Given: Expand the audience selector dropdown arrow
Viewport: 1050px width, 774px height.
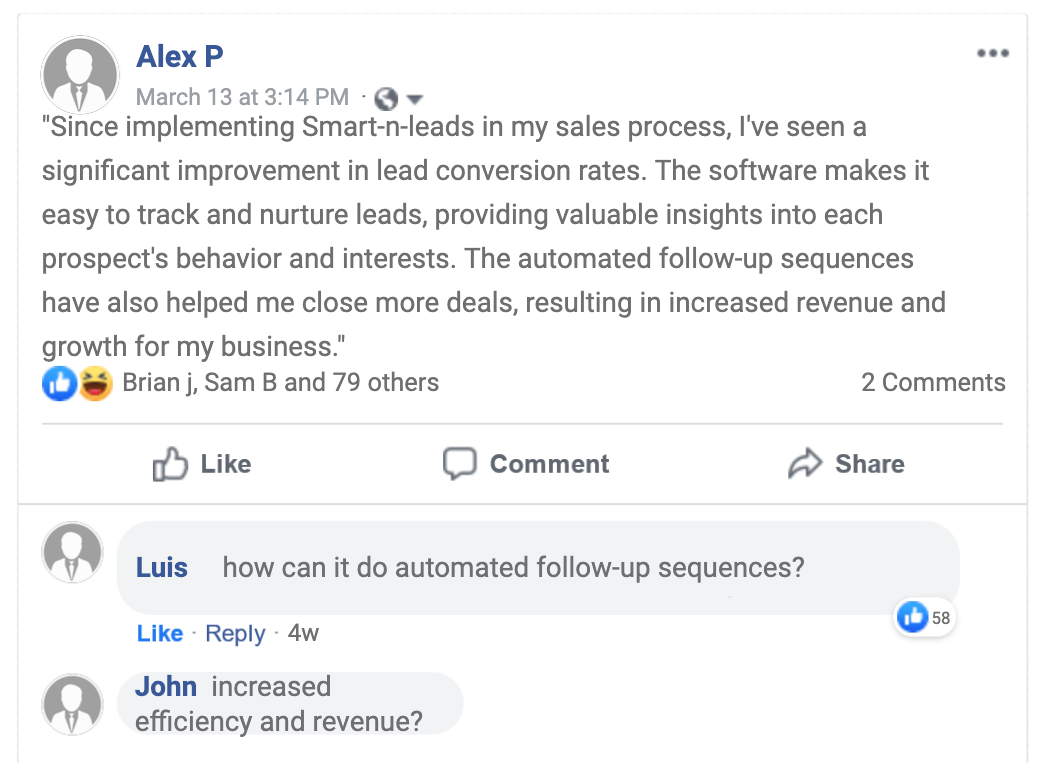Looking at the screenshot, I should (x=414, y=99).
